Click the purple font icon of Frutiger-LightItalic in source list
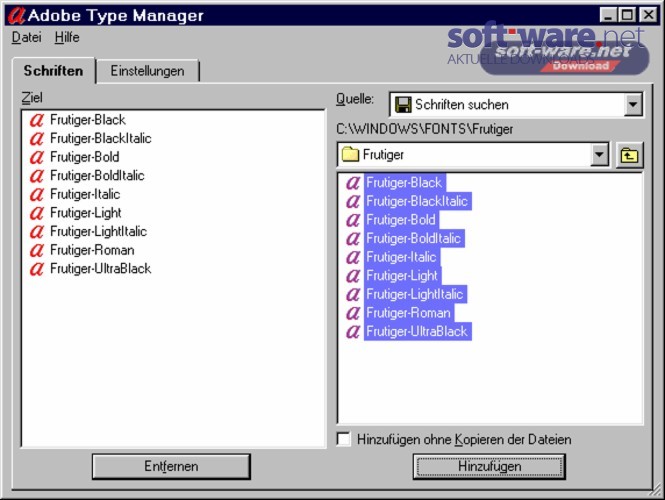This screenshot has height=500, width=665. point(353,294)
